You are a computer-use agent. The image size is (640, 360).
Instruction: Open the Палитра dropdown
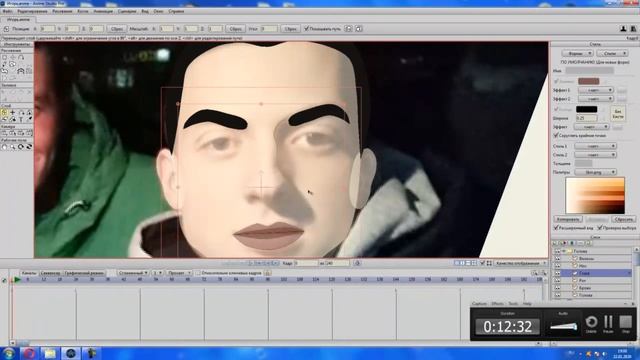click(x=595, y=172)
